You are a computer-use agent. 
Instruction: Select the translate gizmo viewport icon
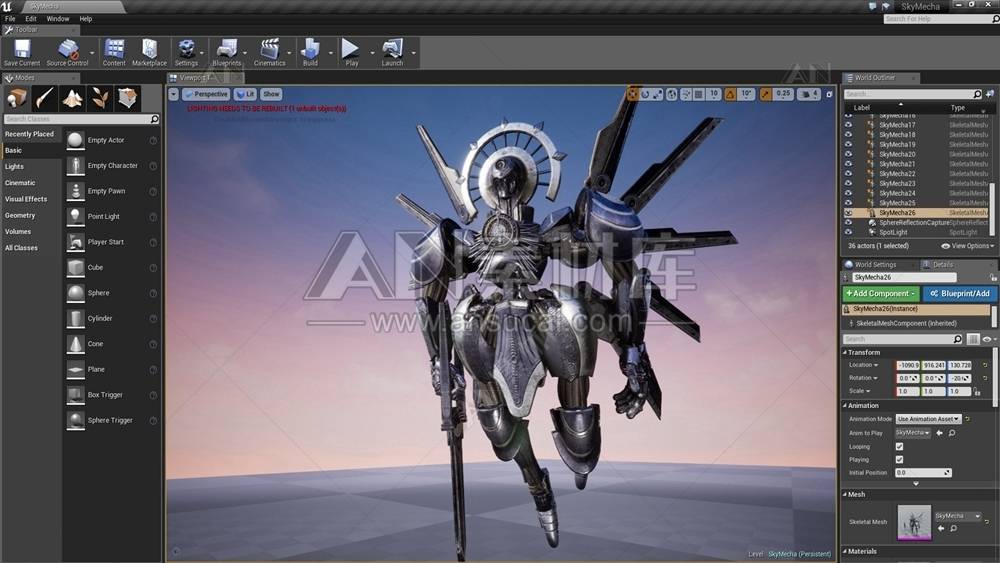coord(632,94)
